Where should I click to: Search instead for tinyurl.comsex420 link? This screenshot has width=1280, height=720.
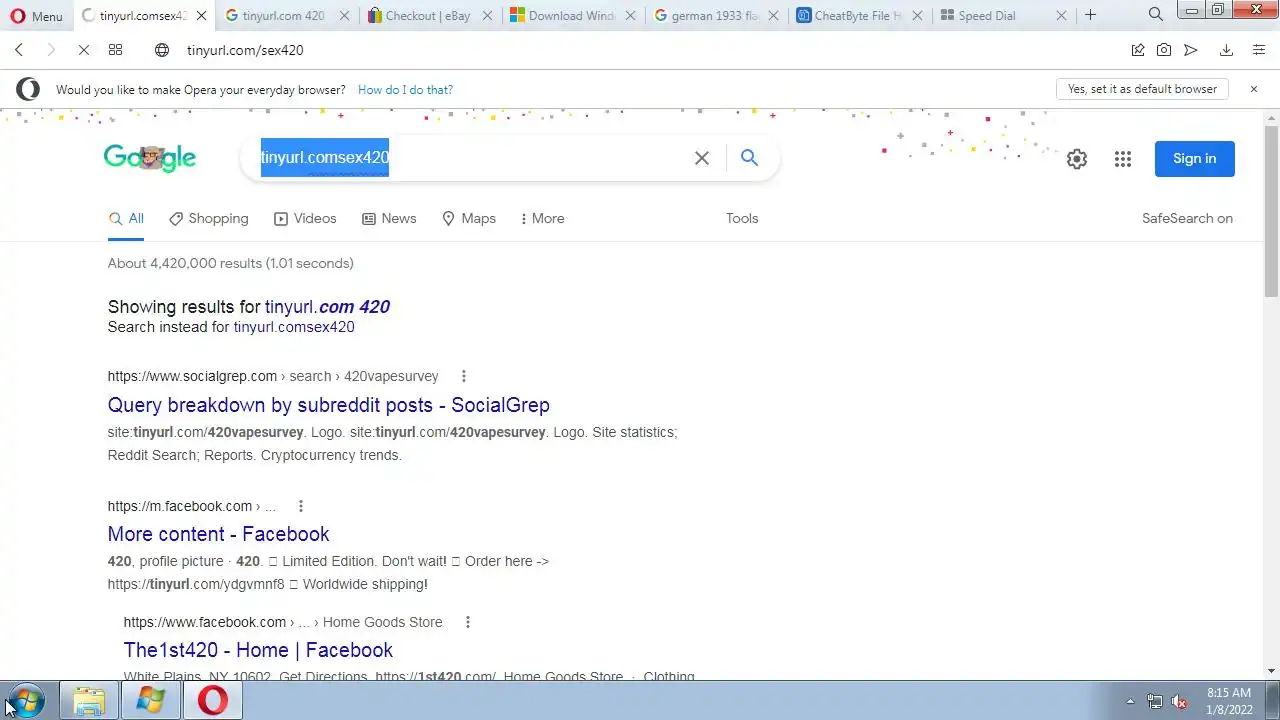pos(294,327)
